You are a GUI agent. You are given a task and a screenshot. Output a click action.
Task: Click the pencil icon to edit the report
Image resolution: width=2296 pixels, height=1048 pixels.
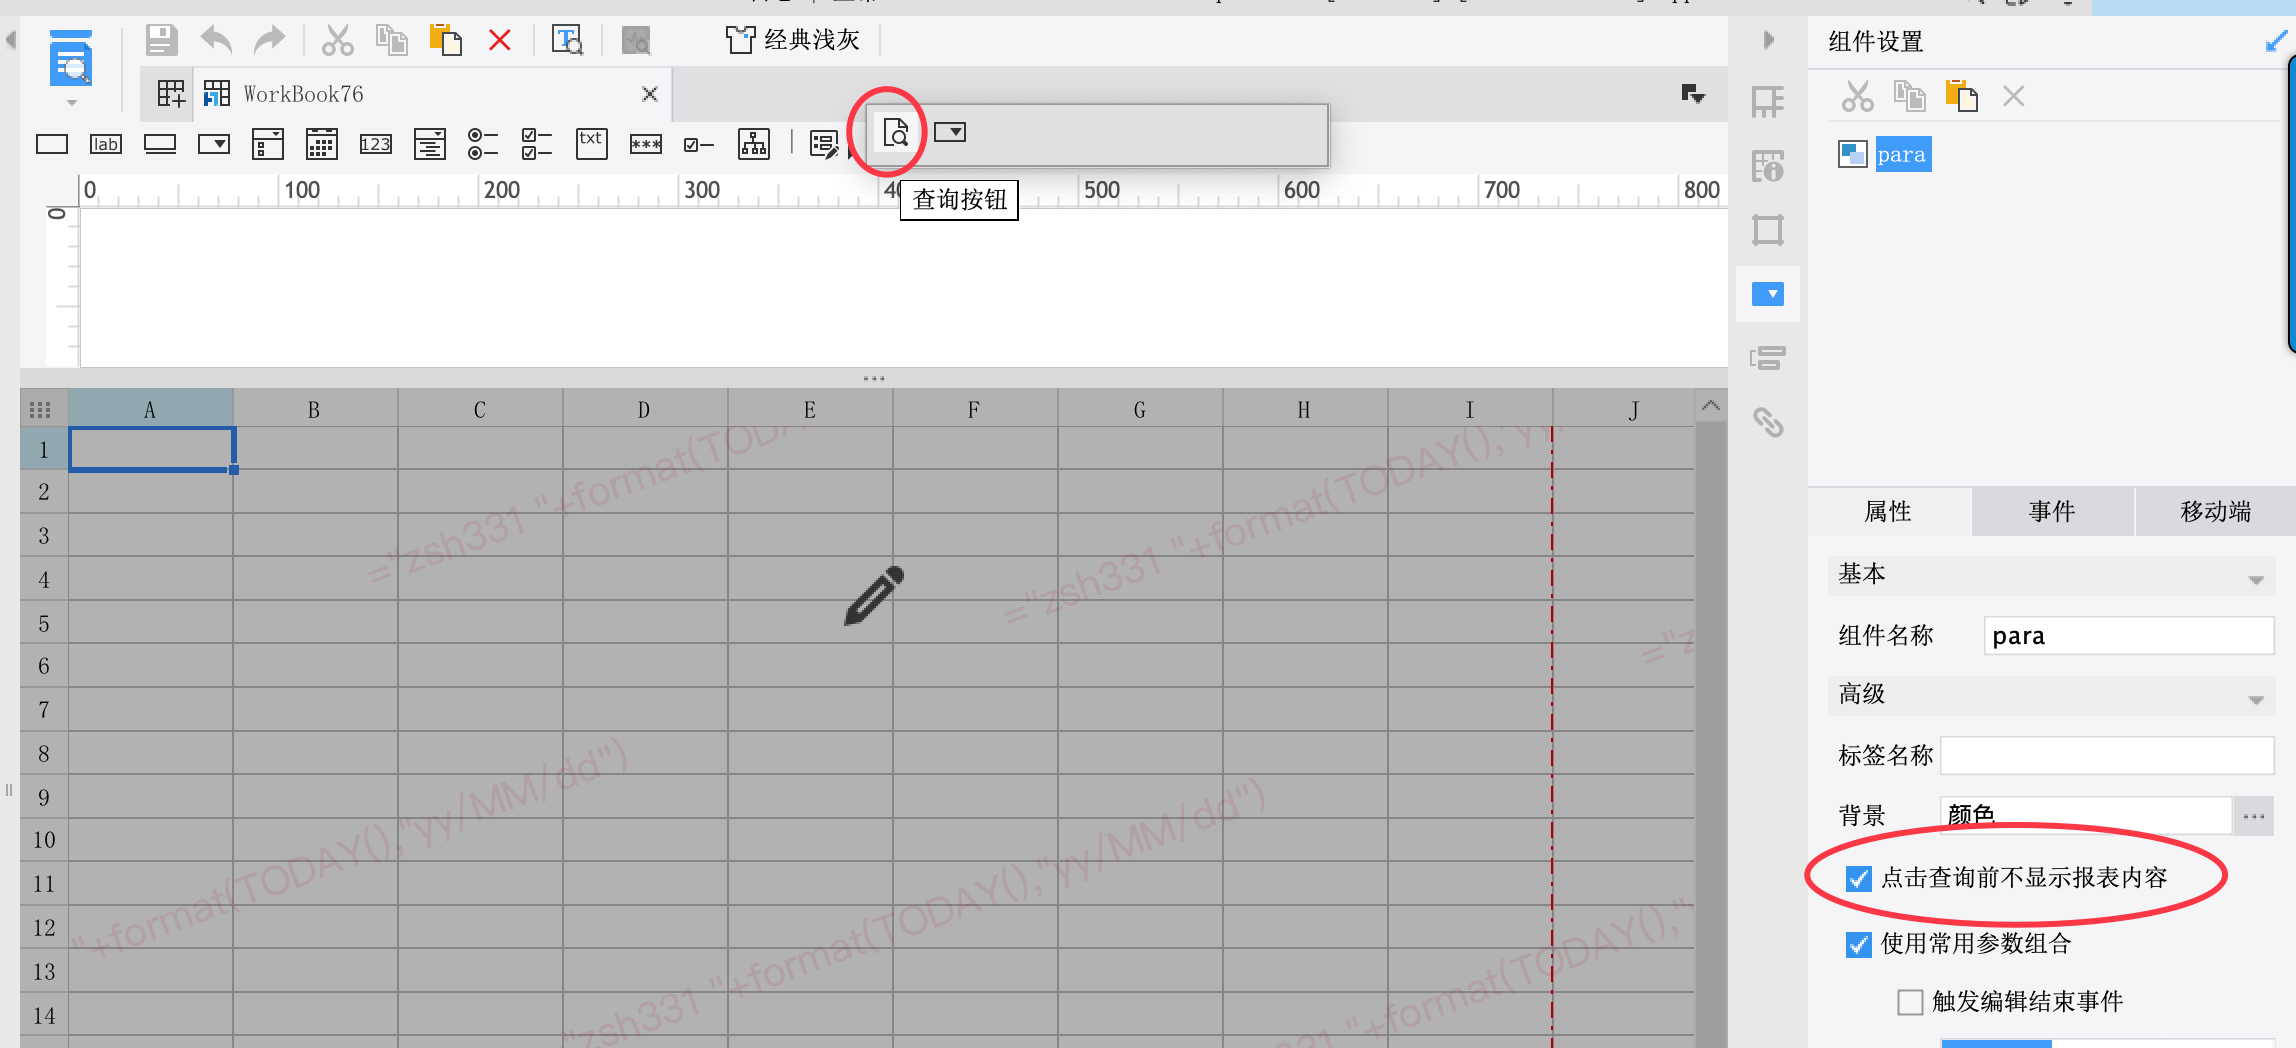point(874,596)
